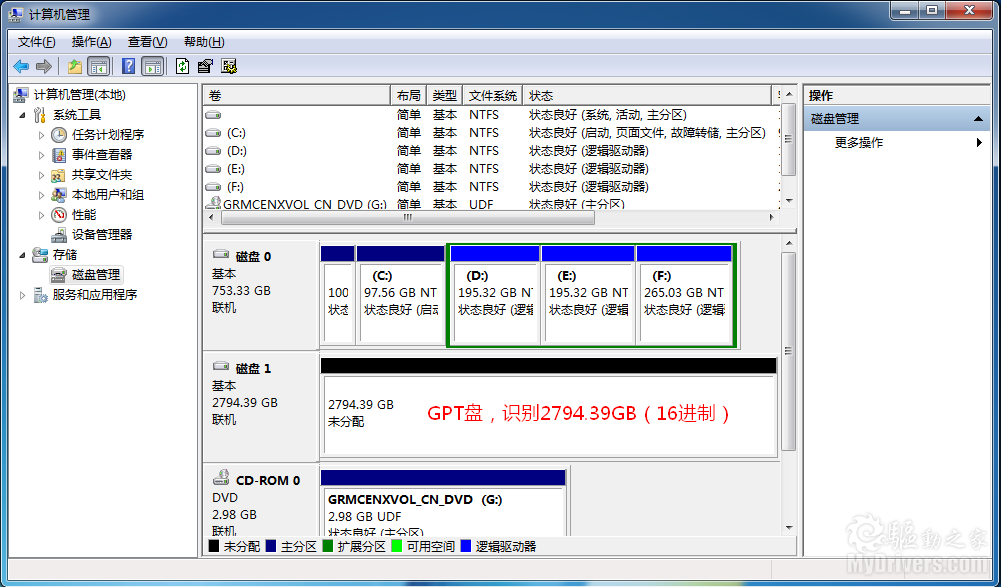Open the 查看(V) menu
This screenshot has width=1001, height=587.
tap(147, 42)
